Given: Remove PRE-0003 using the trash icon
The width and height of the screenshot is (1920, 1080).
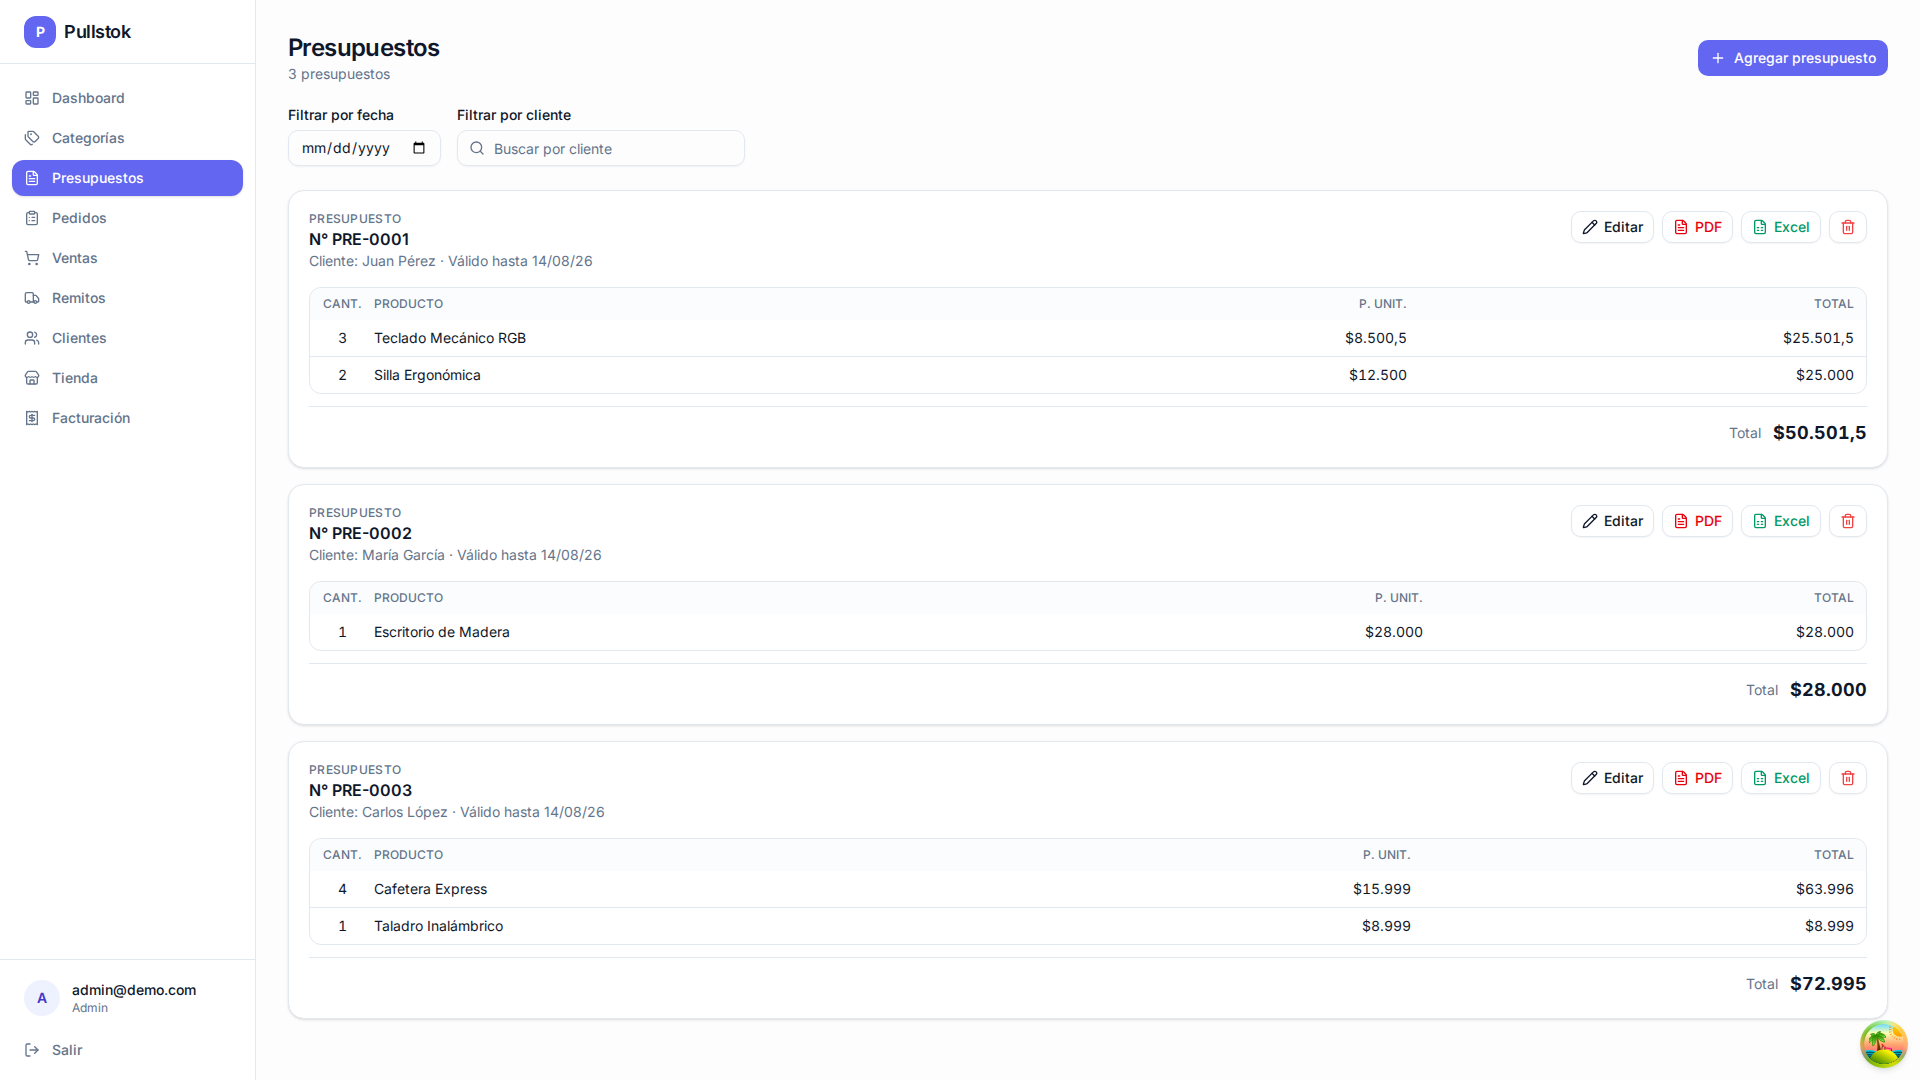Looking at the screenshot, I should point(1847,778).
